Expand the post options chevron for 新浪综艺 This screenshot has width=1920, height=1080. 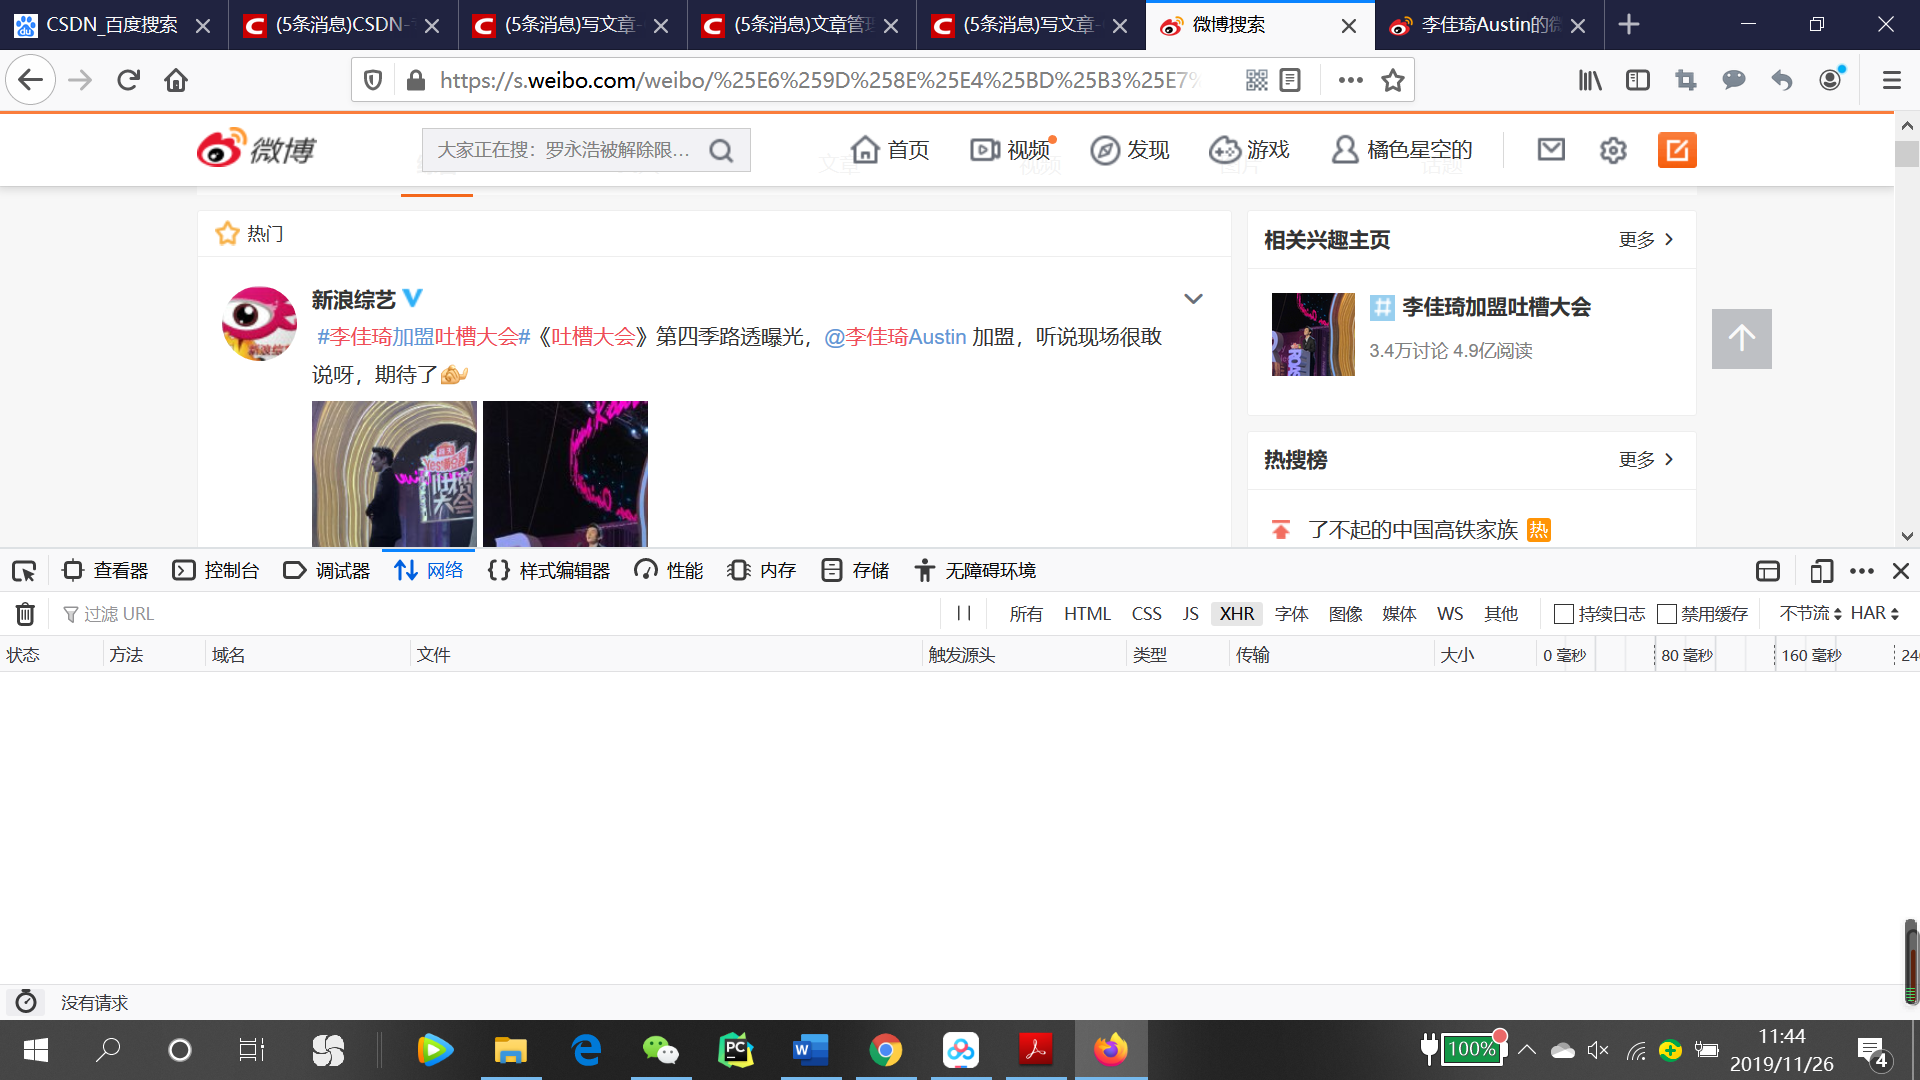coord(1193,299)
